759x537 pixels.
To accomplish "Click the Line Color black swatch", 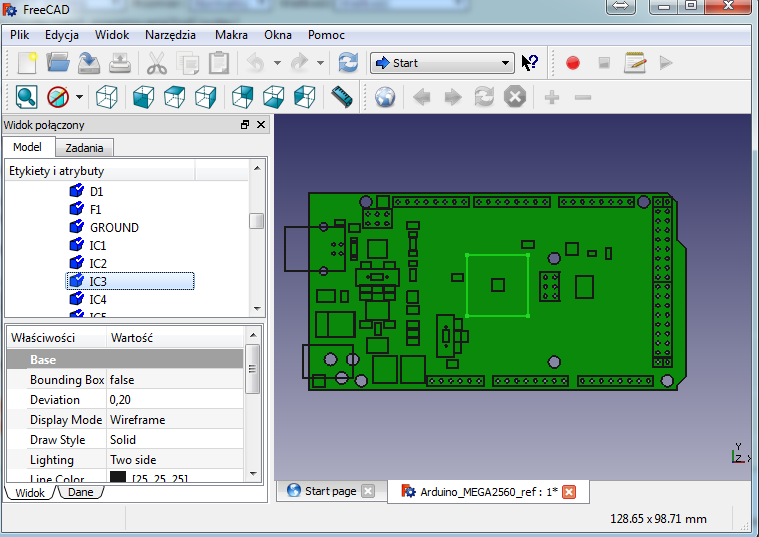I will pos(119,479).
